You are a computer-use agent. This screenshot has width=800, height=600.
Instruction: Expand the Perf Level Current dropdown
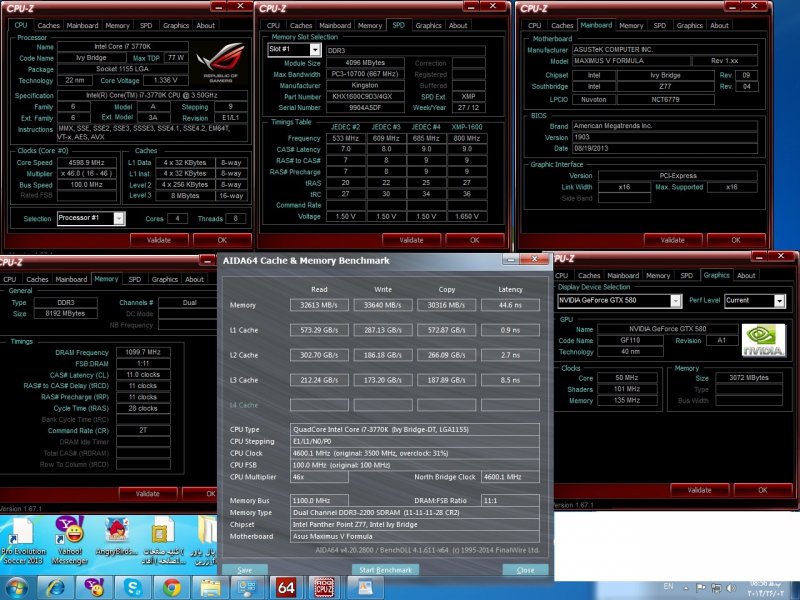[x=780, y=301]
